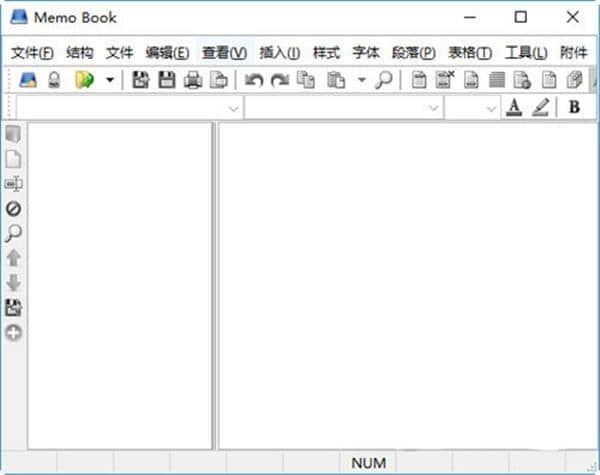Open the 结构 menu
This screenshot has height=475, width=600.
[x=80, y=52]
